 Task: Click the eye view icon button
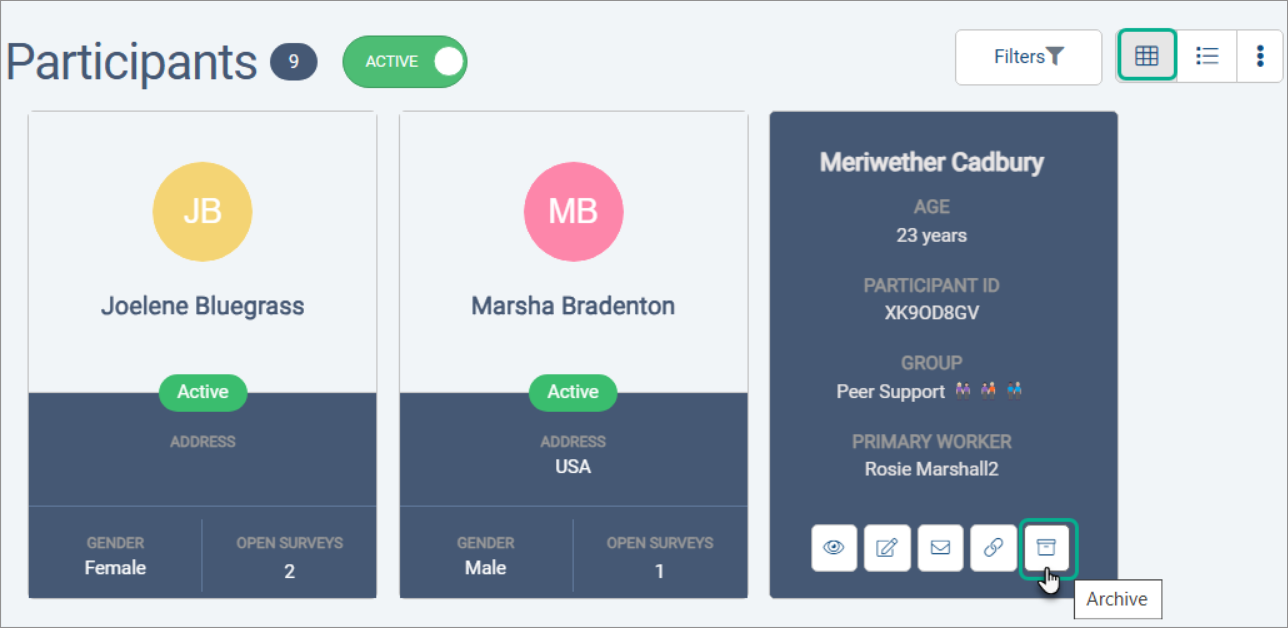[x=834, y=547]
